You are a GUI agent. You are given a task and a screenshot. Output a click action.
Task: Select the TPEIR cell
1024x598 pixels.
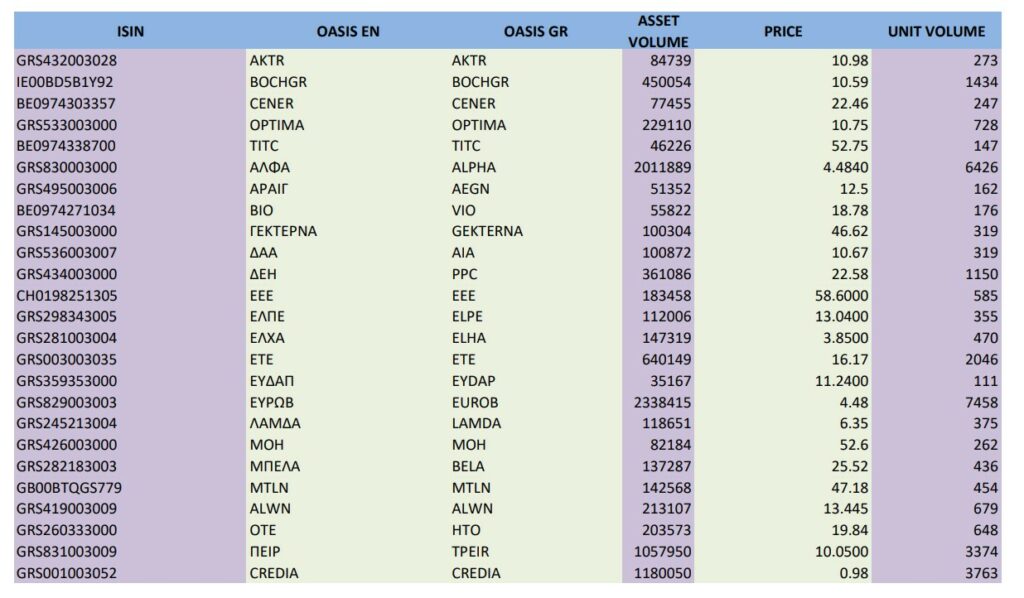pyautogui.click(x=470, y=552)
